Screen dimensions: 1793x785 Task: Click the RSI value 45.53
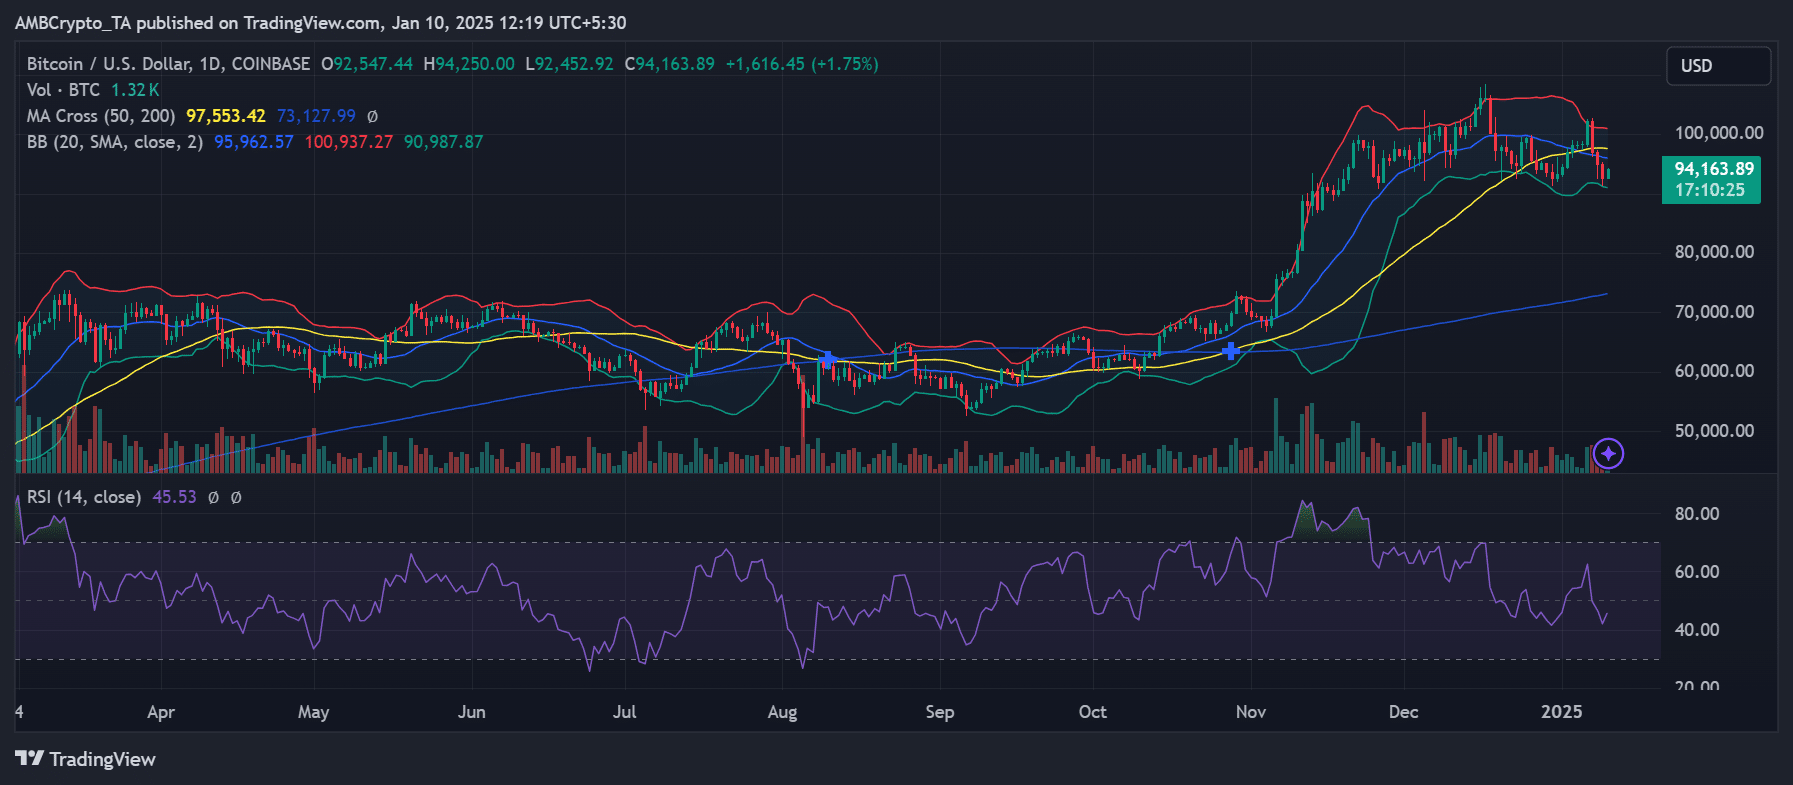[174, 497]
